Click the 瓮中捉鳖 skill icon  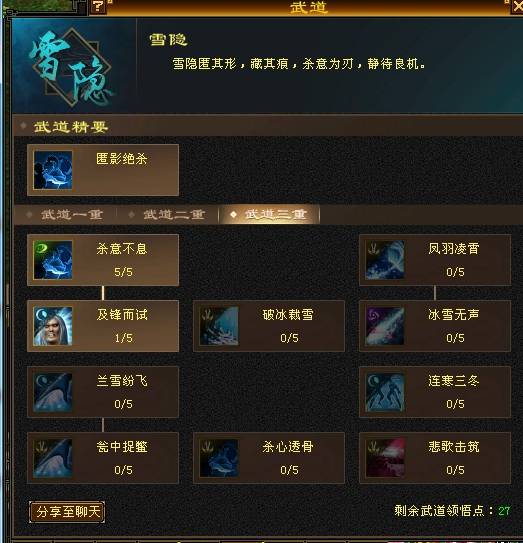(53, 458)
